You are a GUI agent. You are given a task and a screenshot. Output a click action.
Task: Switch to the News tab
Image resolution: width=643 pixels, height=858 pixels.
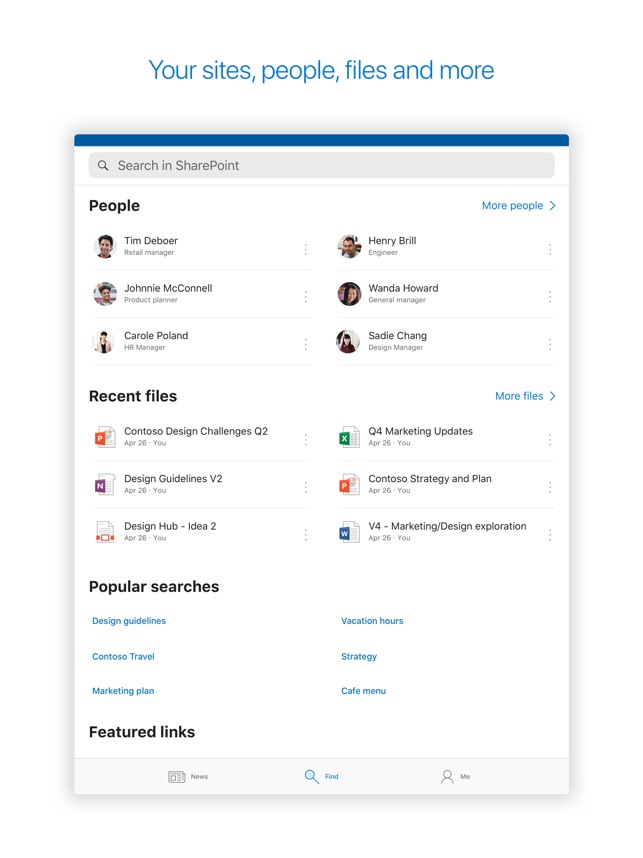(x=188, y=776)
